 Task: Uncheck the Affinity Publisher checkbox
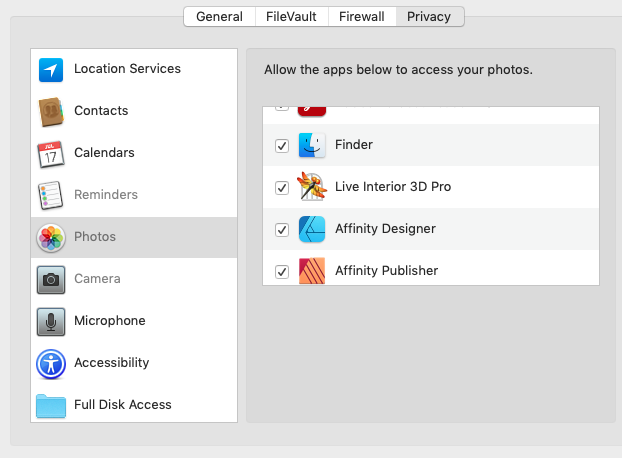pos(282,271)
